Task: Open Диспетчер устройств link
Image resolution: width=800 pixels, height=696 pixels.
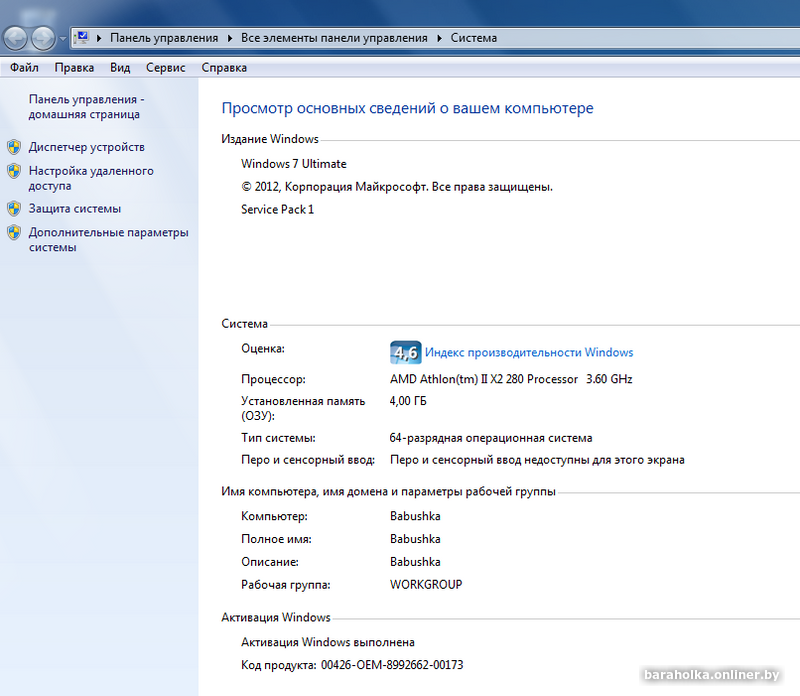Action: (x=86, y=147)
